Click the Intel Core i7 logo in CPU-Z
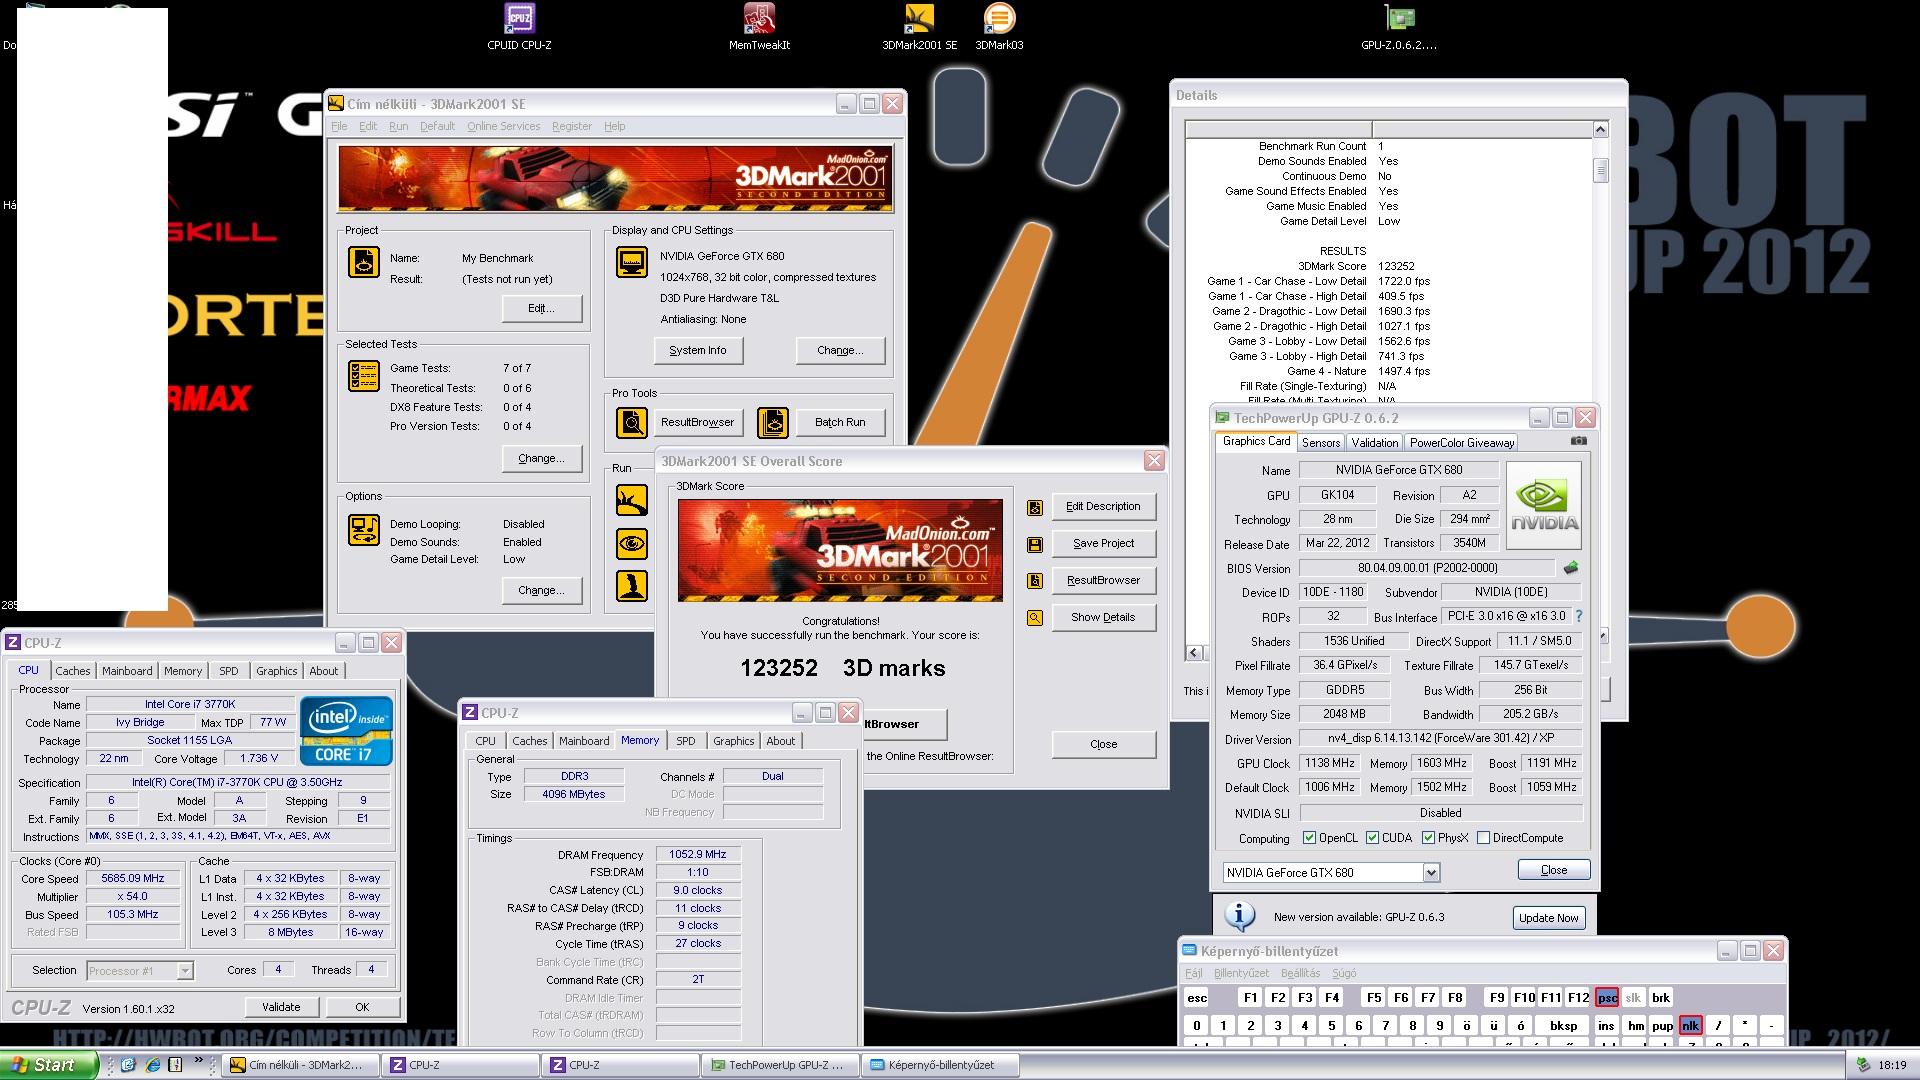Image resolution: width=1920 pixels, height=1080 pixels. point(346,731)
